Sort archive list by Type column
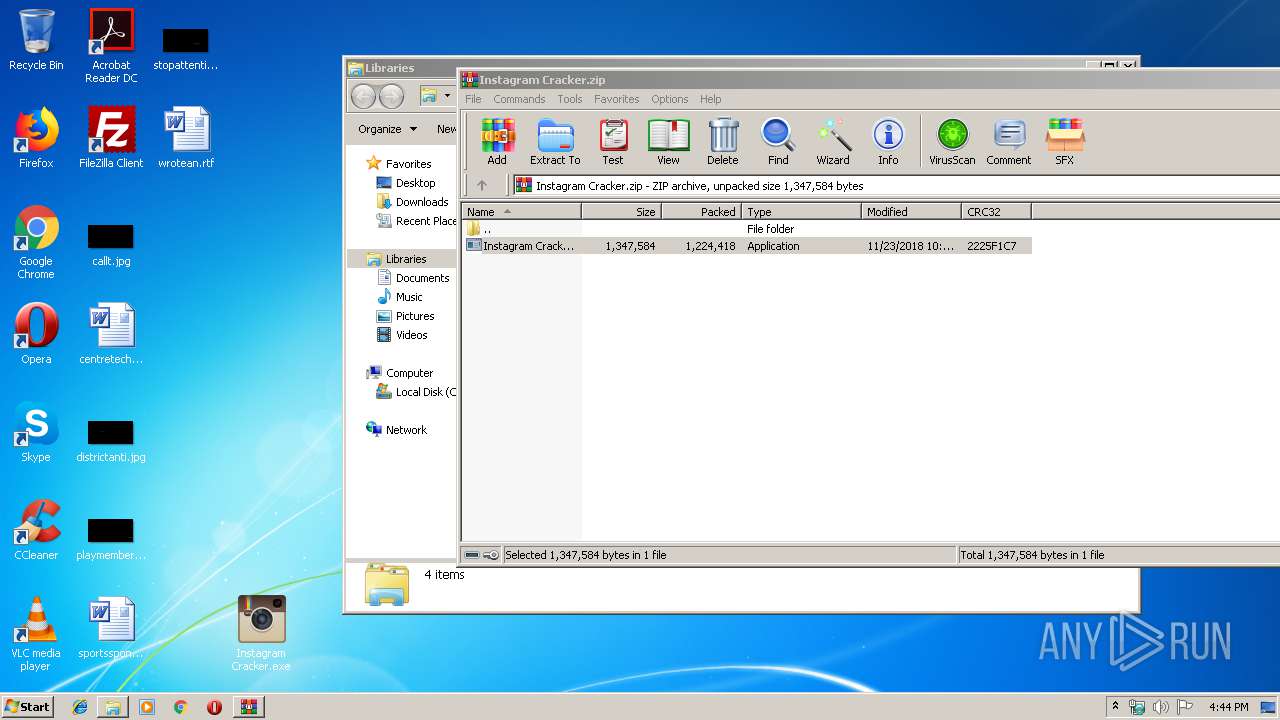1280x720 pixels. [802, 211]
